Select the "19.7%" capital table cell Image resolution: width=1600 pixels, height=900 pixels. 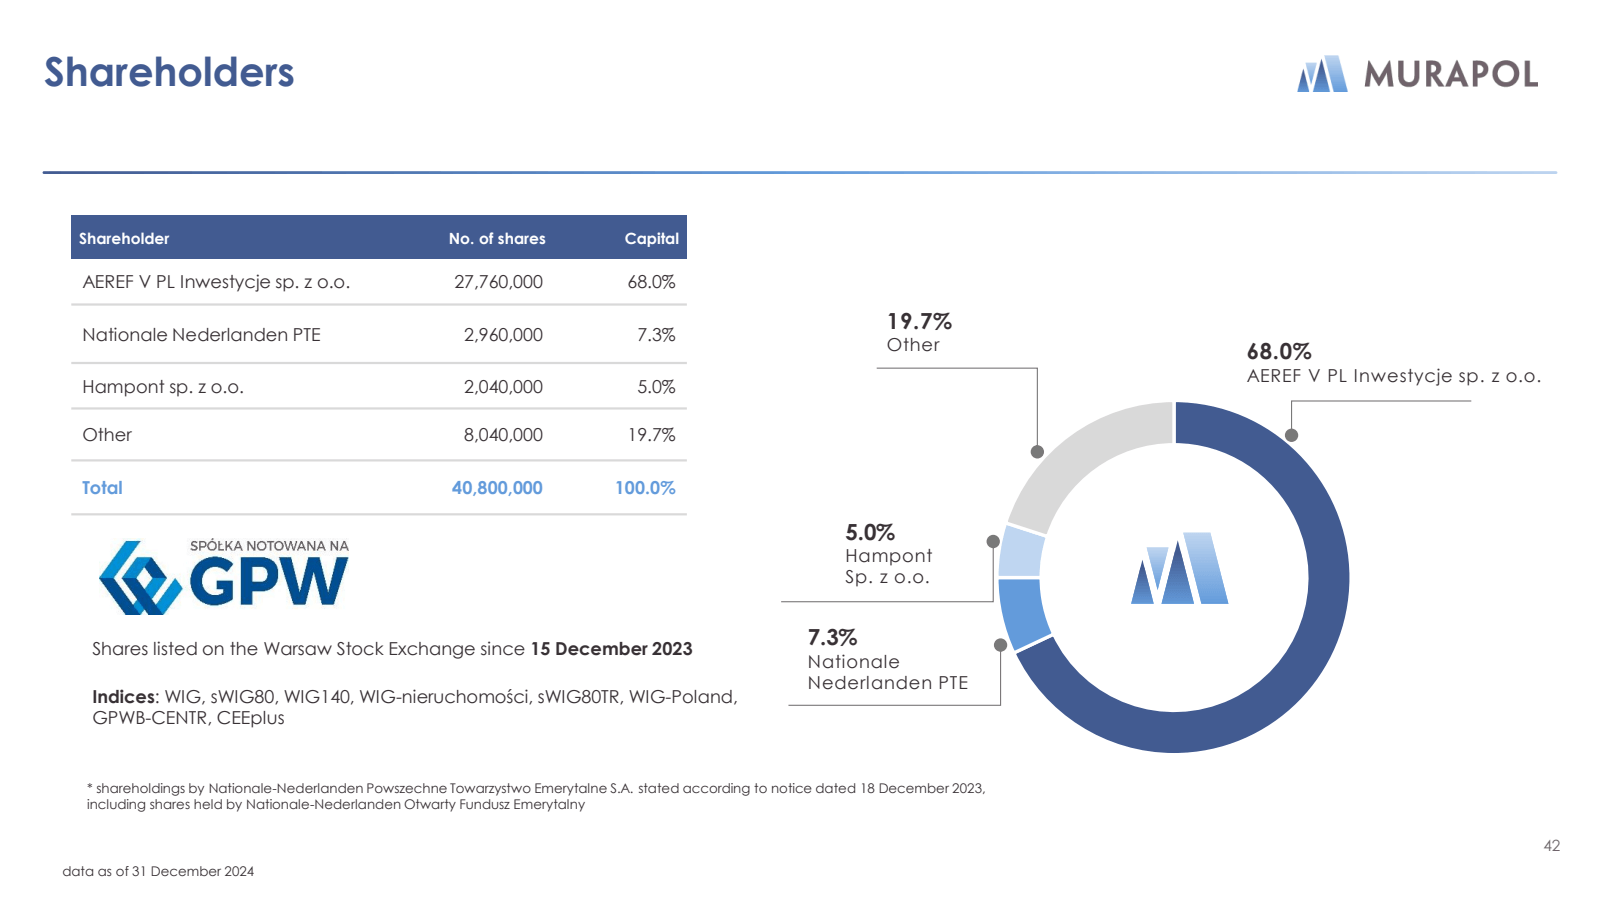click(x=651, y=435)
